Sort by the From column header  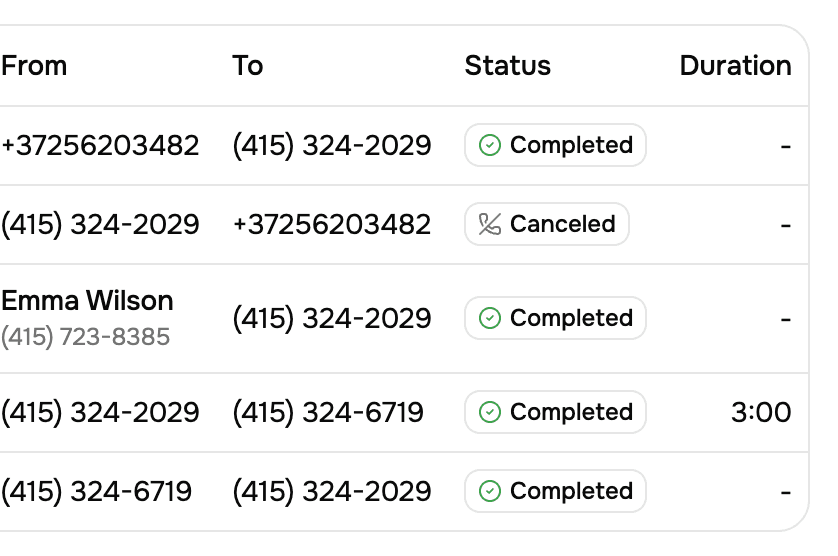pos(34,66)
